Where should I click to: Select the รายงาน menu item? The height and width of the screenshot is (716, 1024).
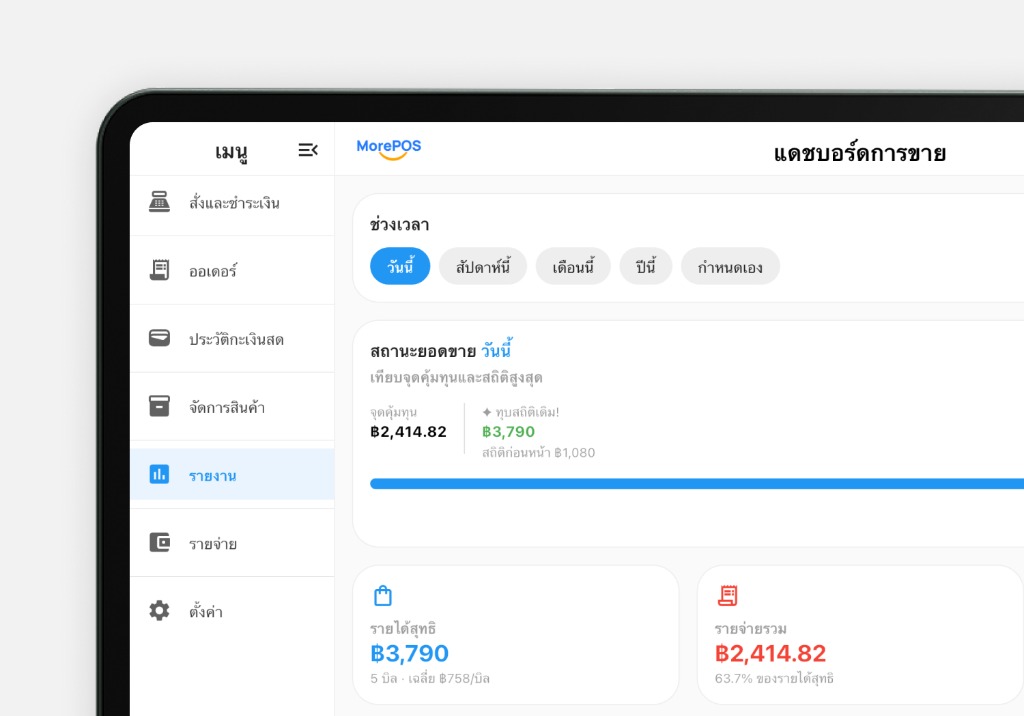coord(232,474)
